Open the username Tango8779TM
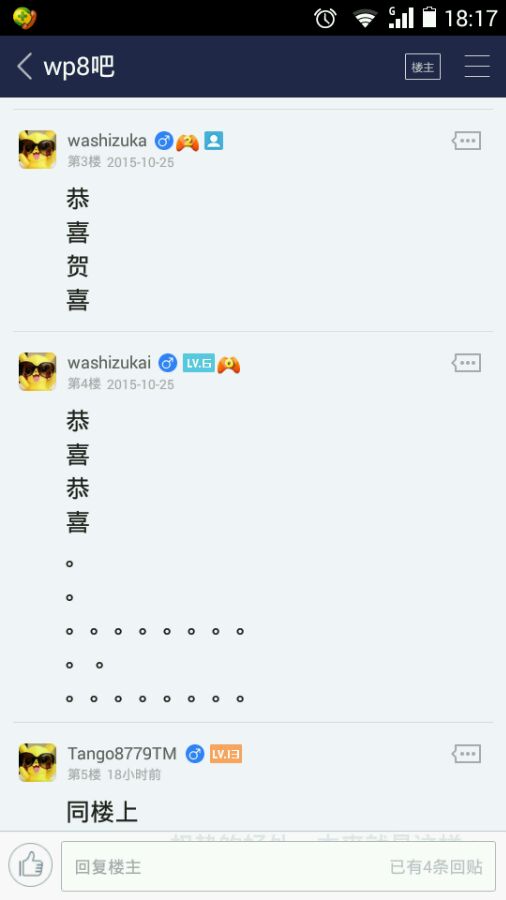Screen dimensions: 506x900 pos(122,753)
